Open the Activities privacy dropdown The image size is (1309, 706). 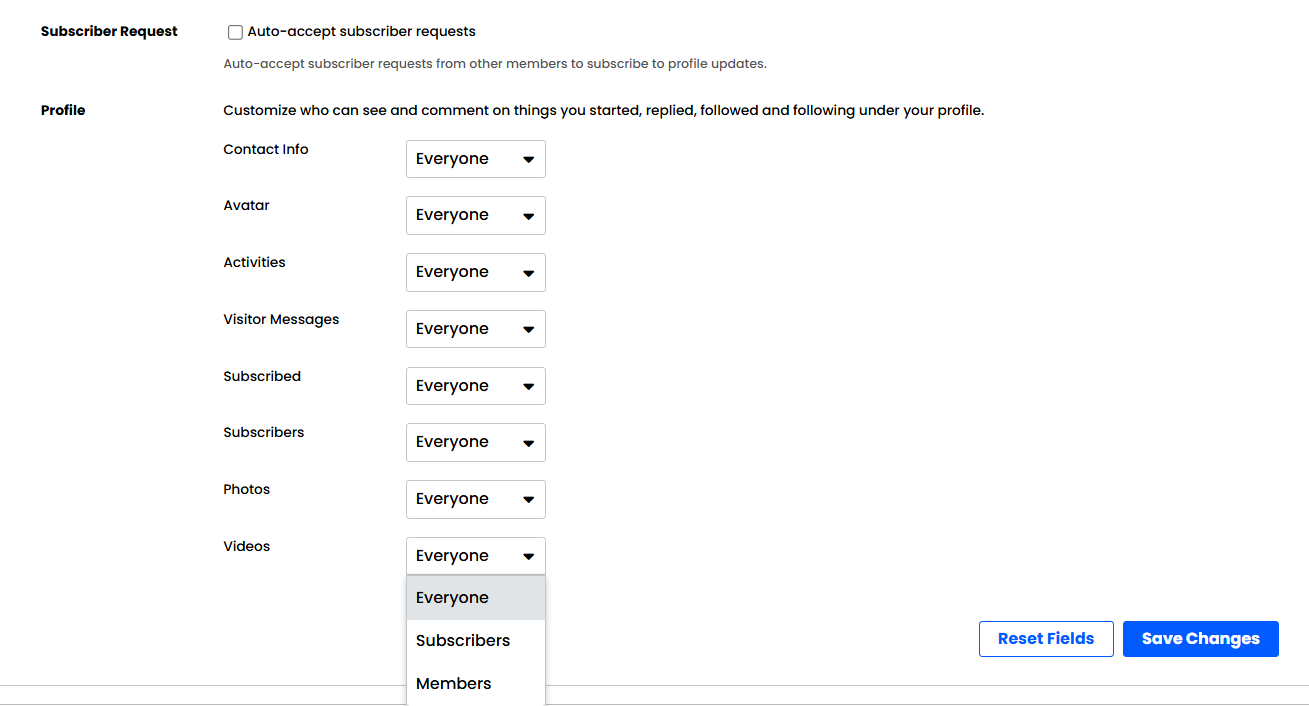476,272
